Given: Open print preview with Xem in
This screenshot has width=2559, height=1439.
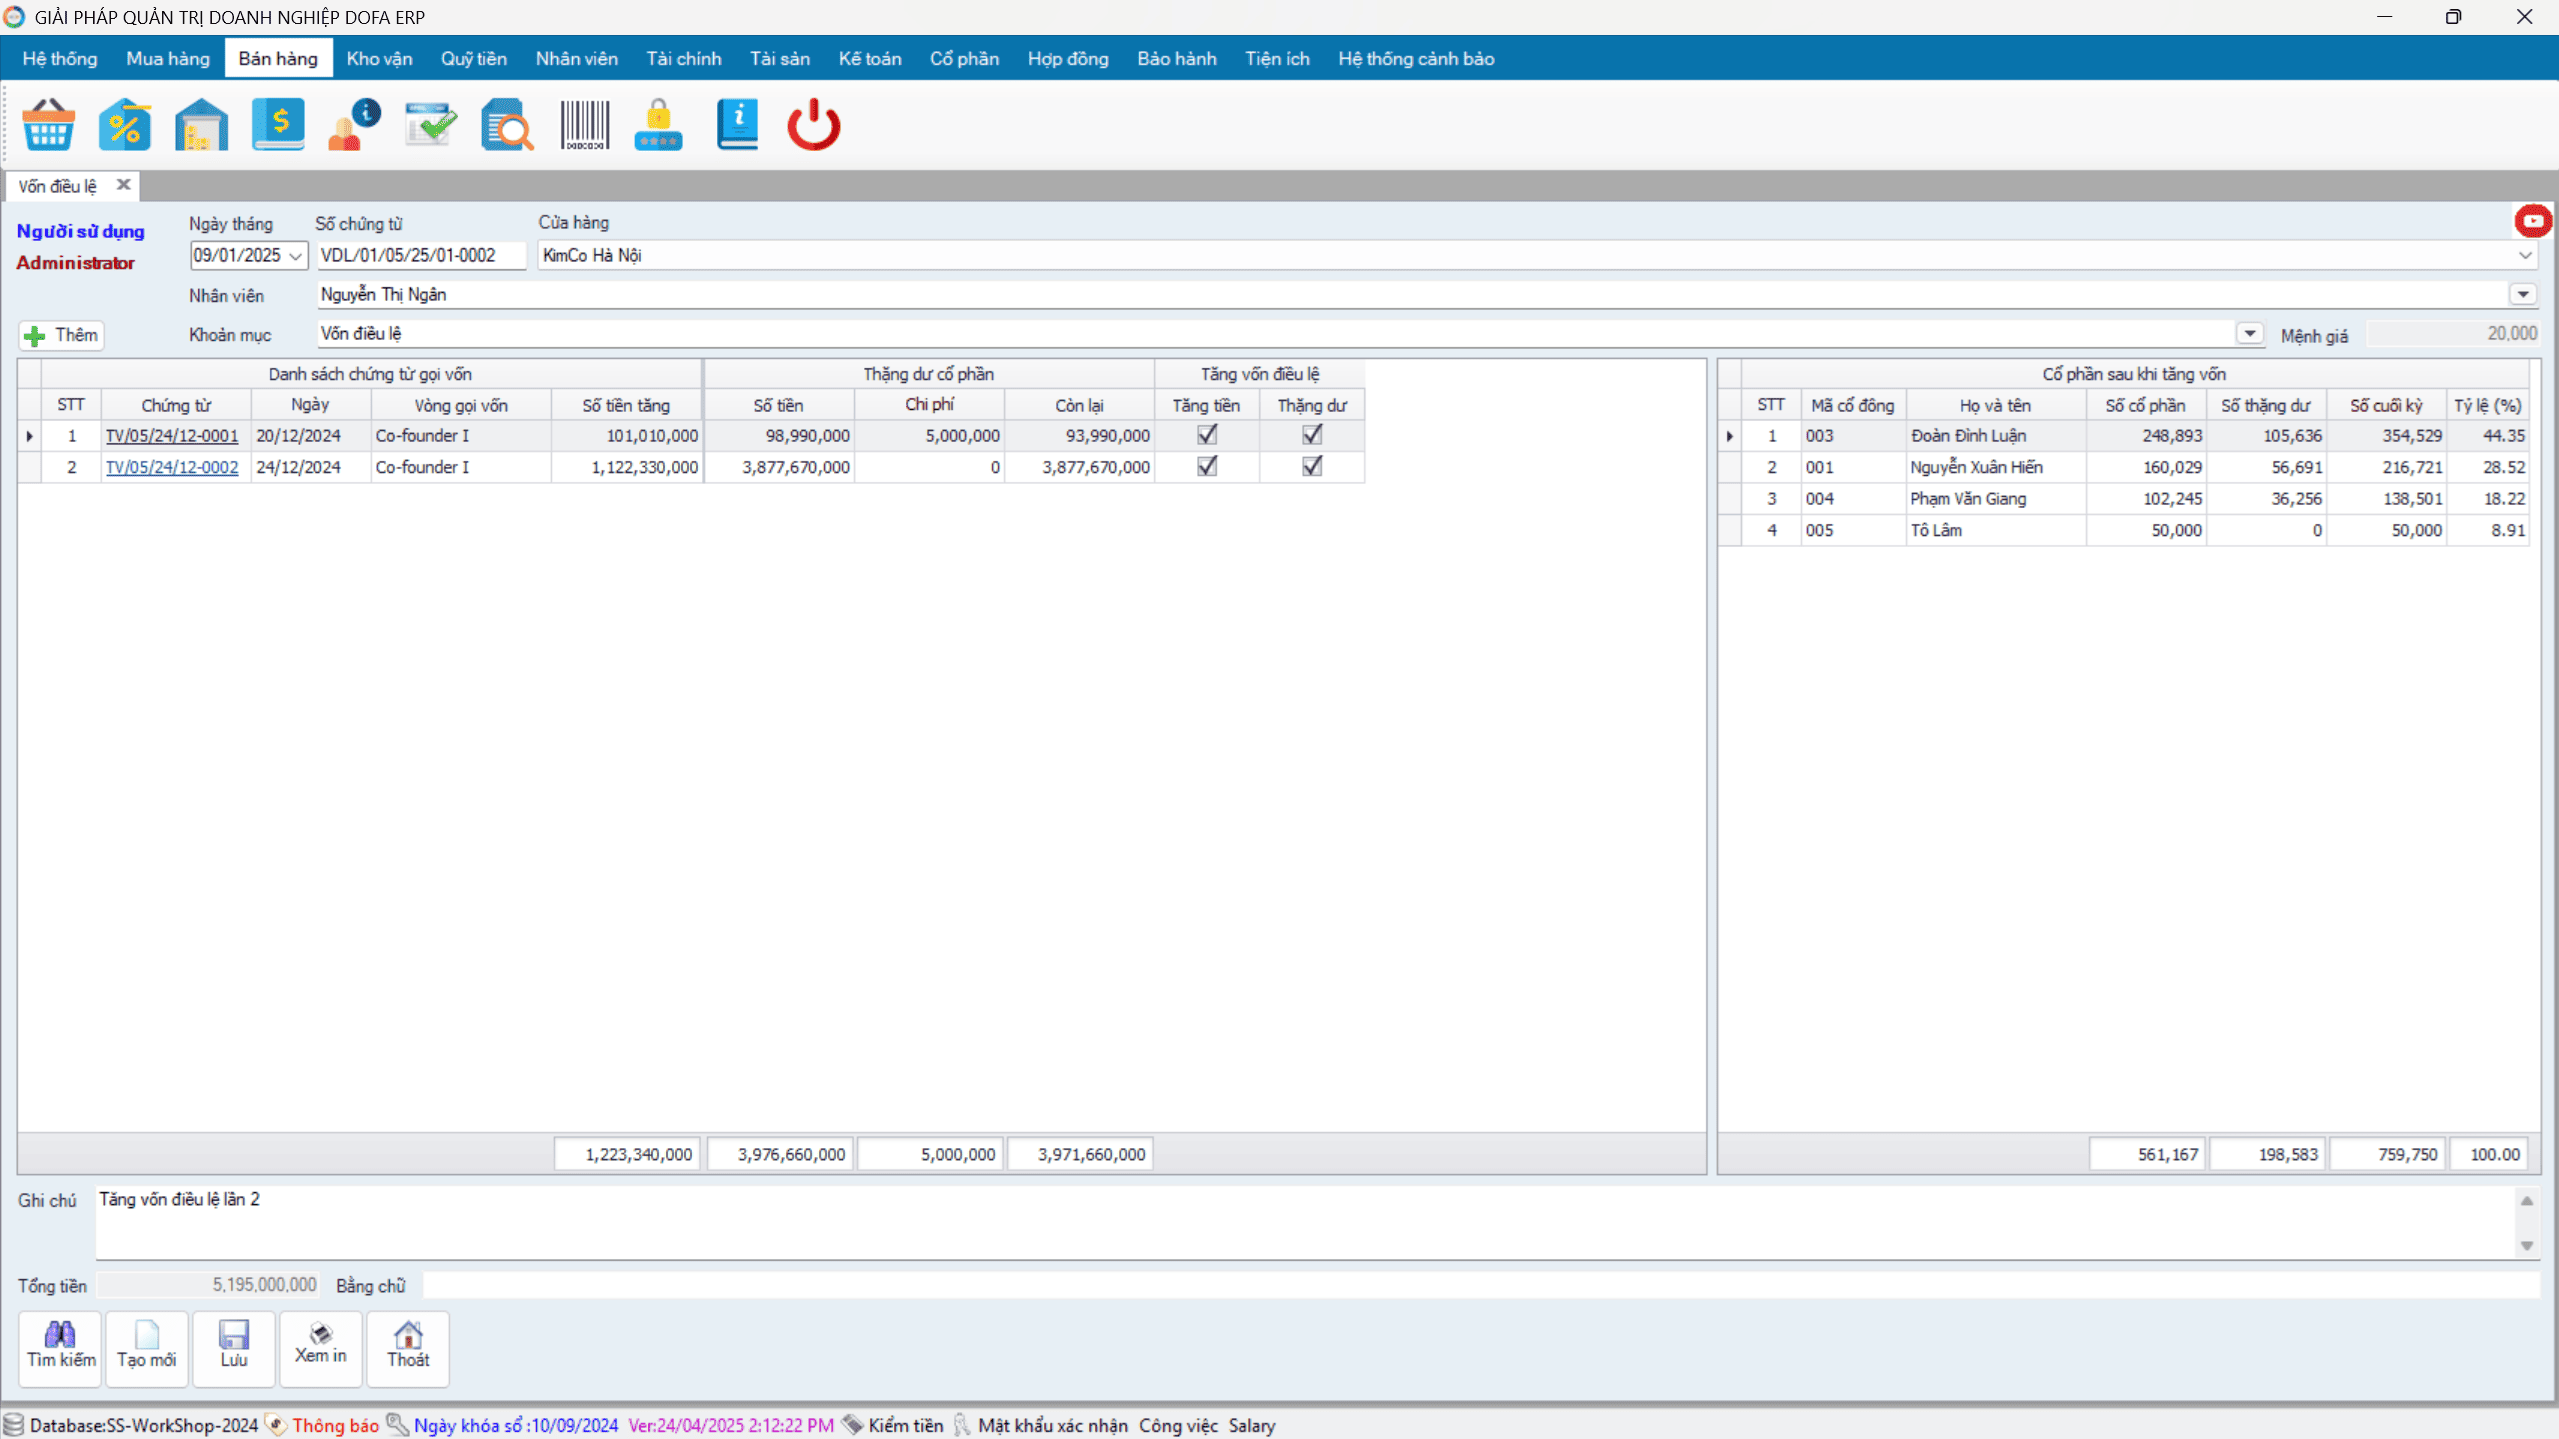Looking at the screenshot, I should (x=321, y=1348).
